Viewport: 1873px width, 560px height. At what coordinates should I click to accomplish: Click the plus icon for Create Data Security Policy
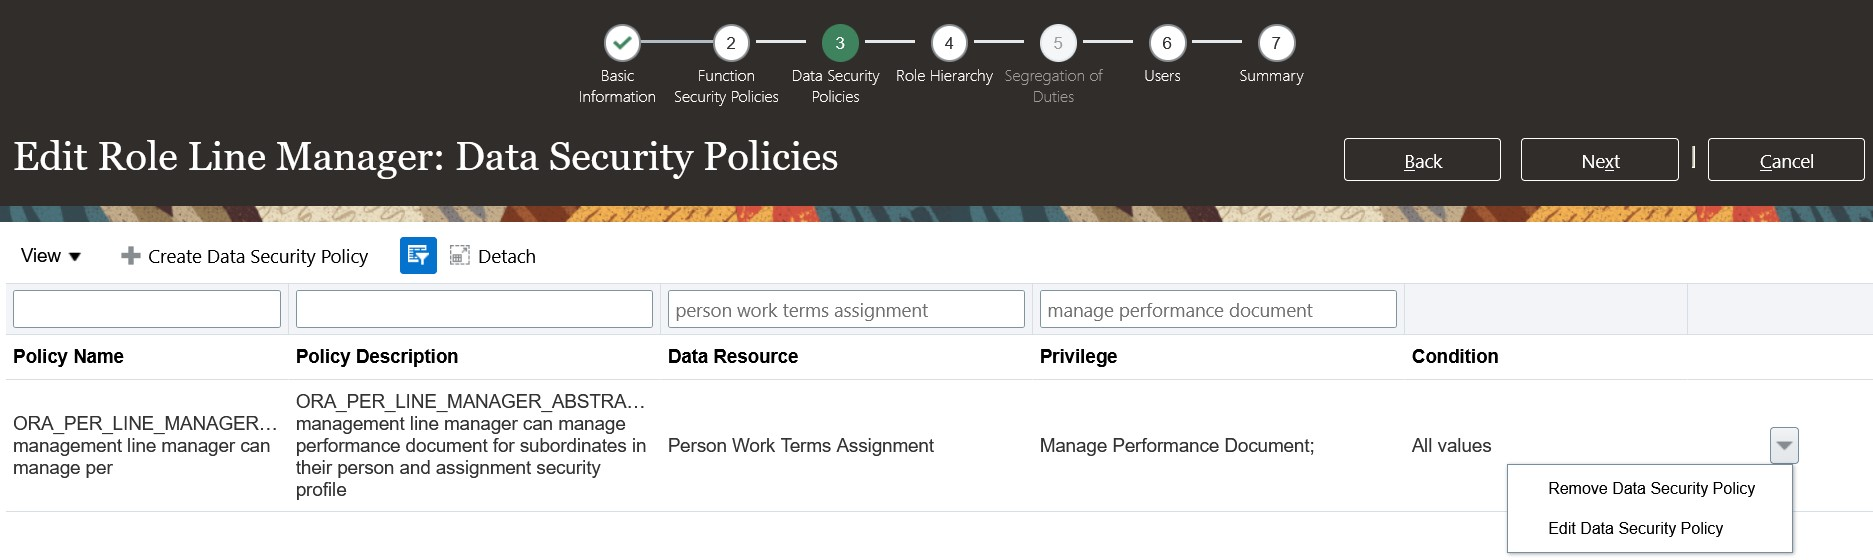pyautogui.click(x=130, y=256)
